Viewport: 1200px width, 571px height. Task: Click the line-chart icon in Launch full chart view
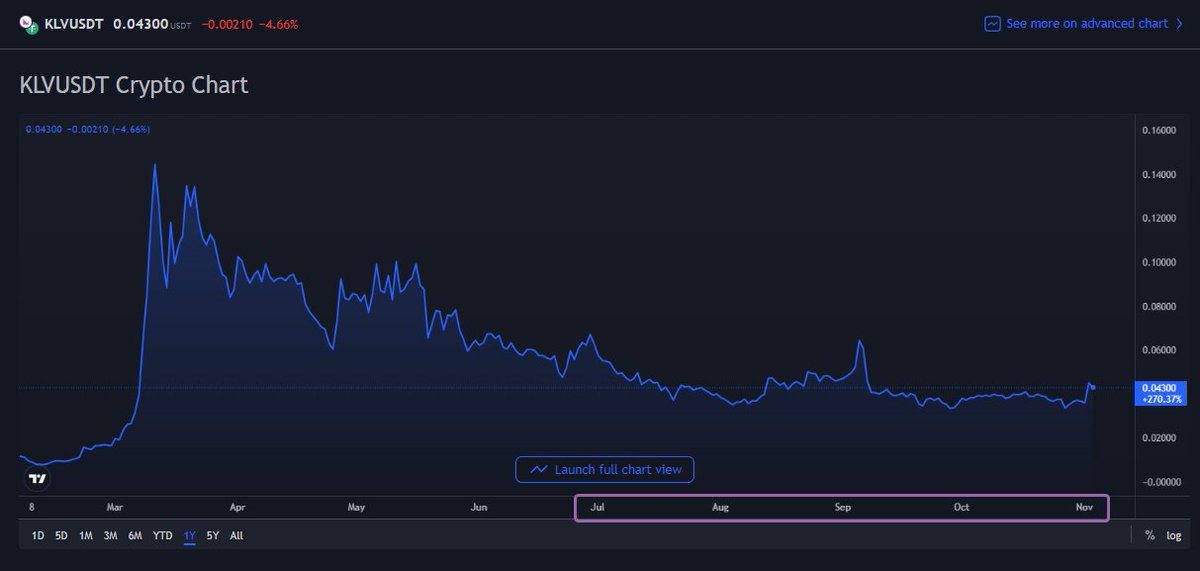pos(539,469)
